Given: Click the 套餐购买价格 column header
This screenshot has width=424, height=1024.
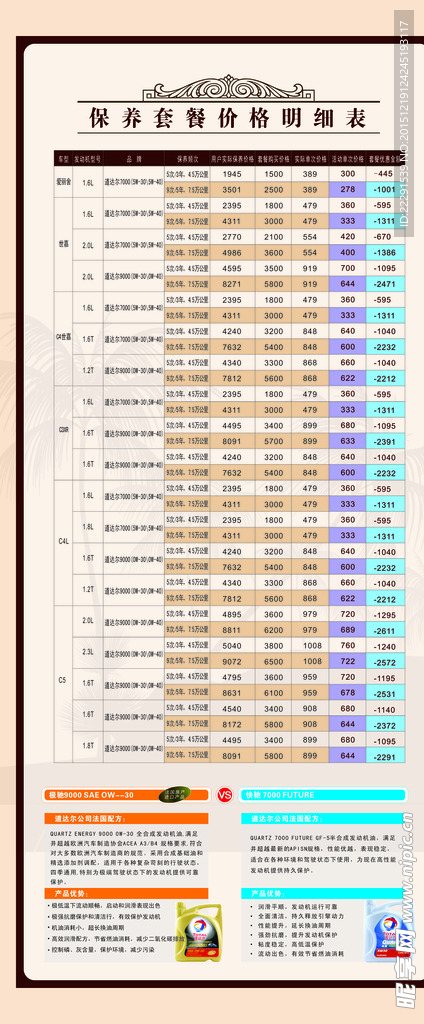Looking at the screenshot, I should click(273, 159).
